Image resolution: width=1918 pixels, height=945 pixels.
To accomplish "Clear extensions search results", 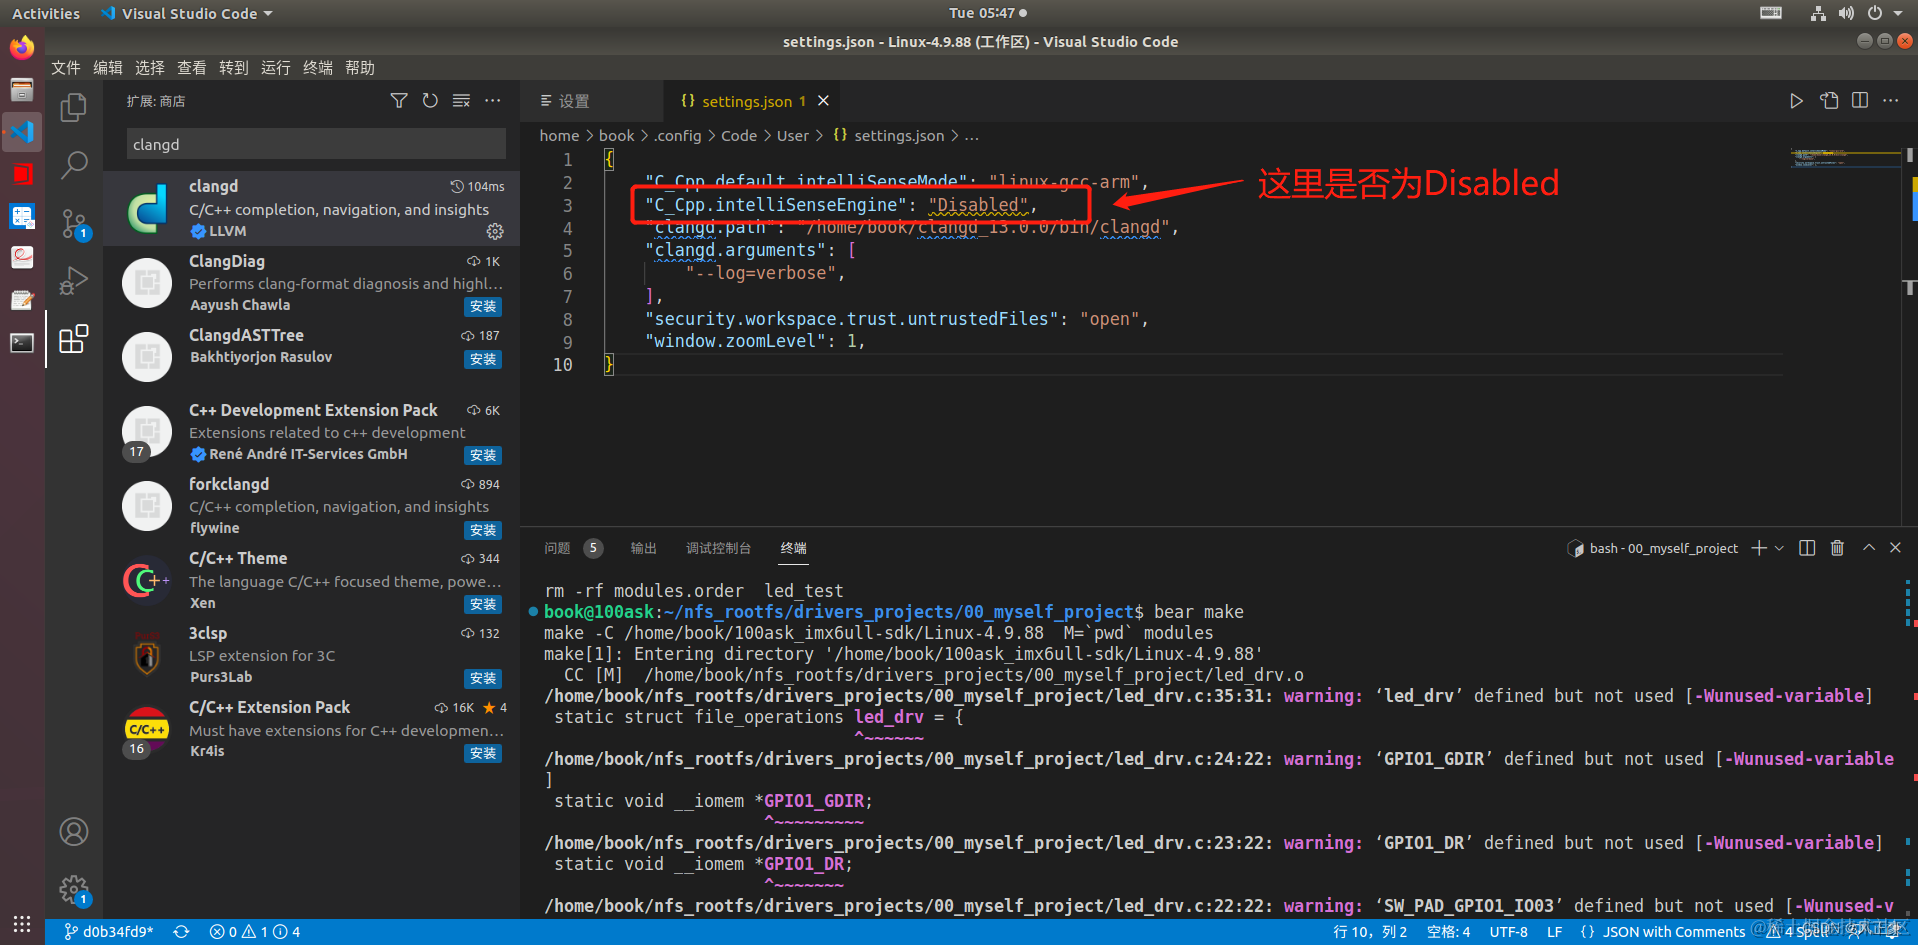I will [x=461, y=101].
